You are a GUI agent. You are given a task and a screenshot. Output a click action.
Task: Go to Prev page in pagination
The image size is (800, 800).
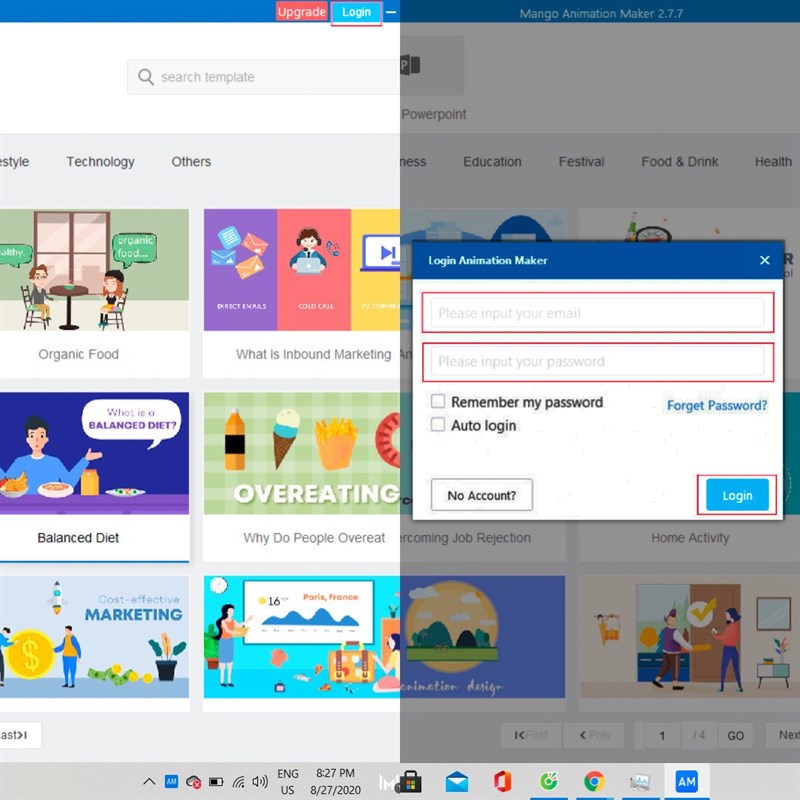tap(595, 735)
